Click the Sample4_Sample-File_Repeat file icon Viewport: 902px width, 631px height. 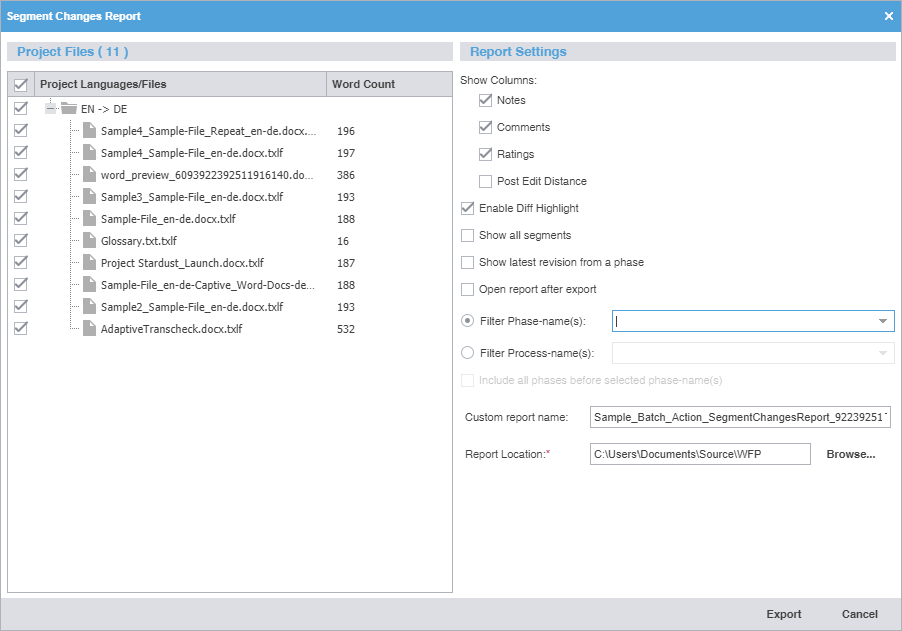[90, 130]
